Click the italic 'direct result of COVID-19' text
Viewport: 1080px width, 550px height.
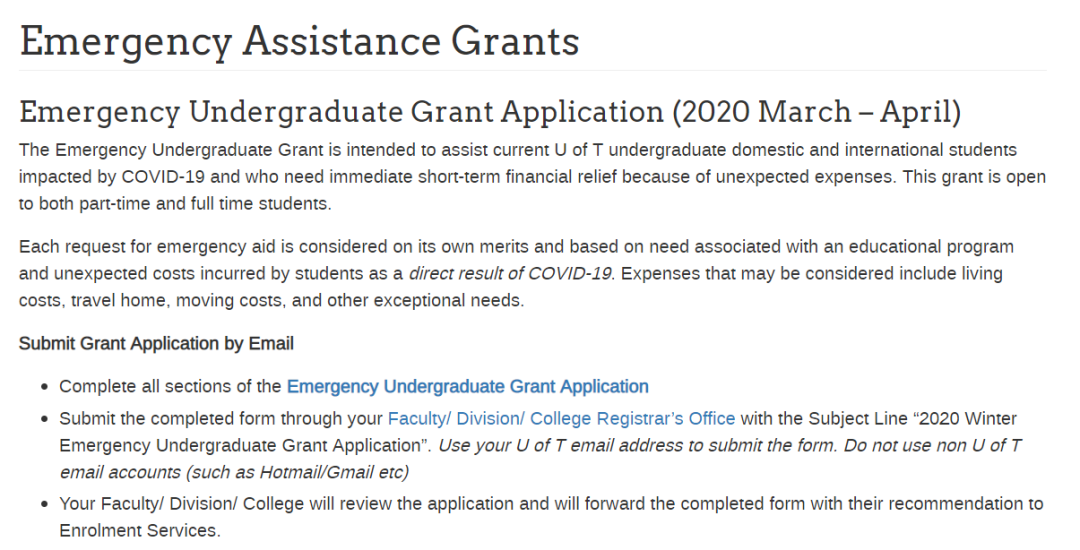[x=510, y=274]
